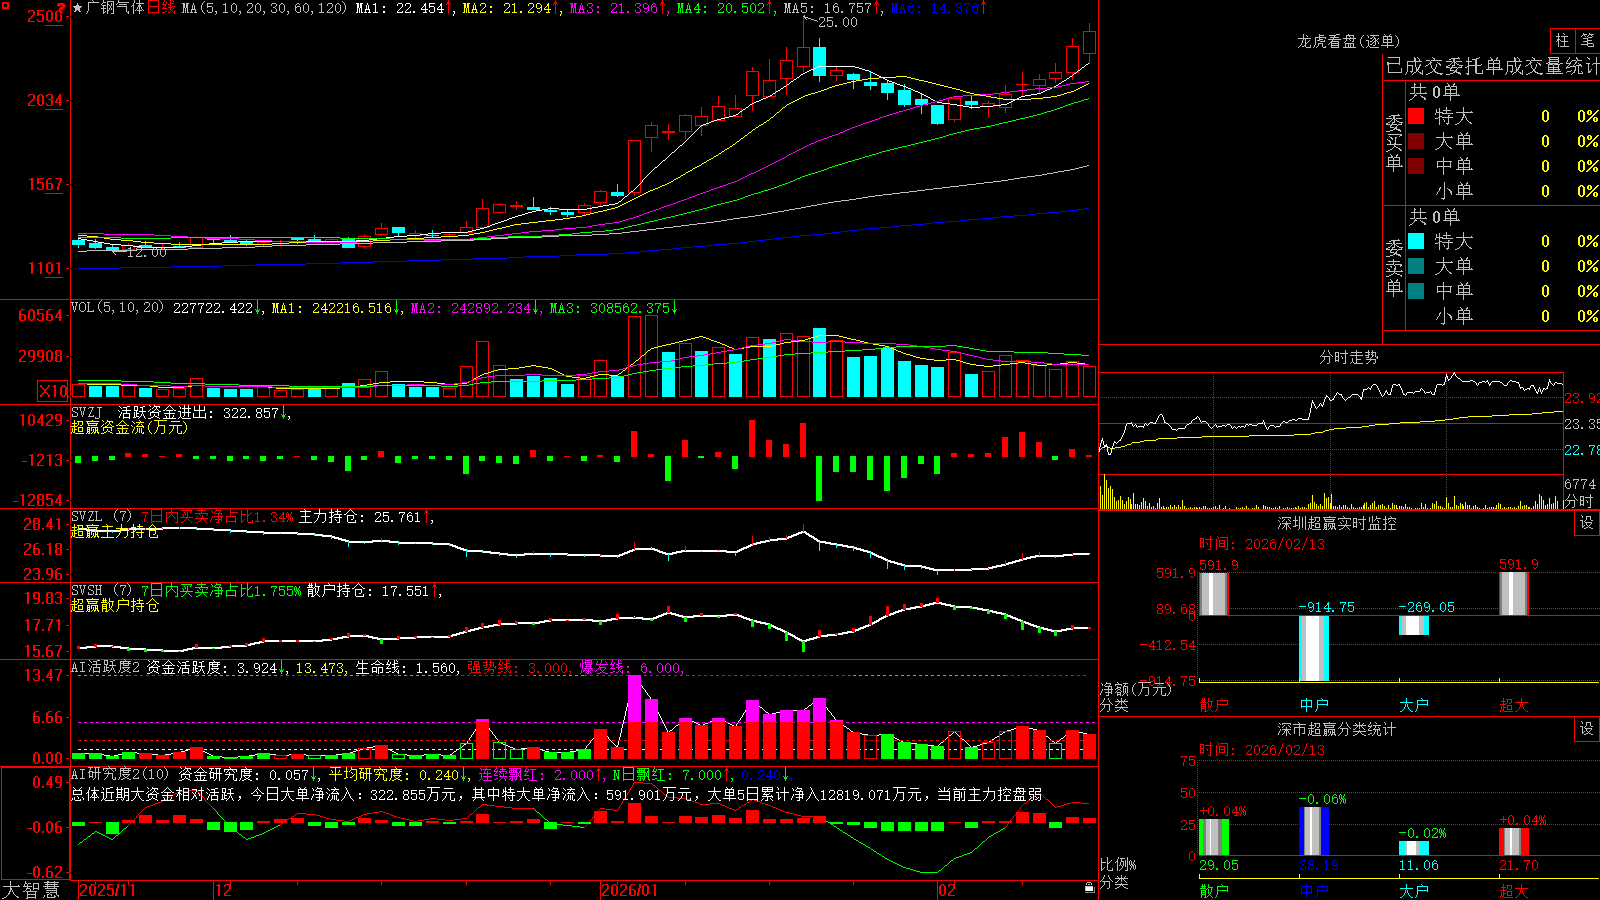Click the 12 month timeline marker
Screen dimensions: 1600x900
[224, 890]
